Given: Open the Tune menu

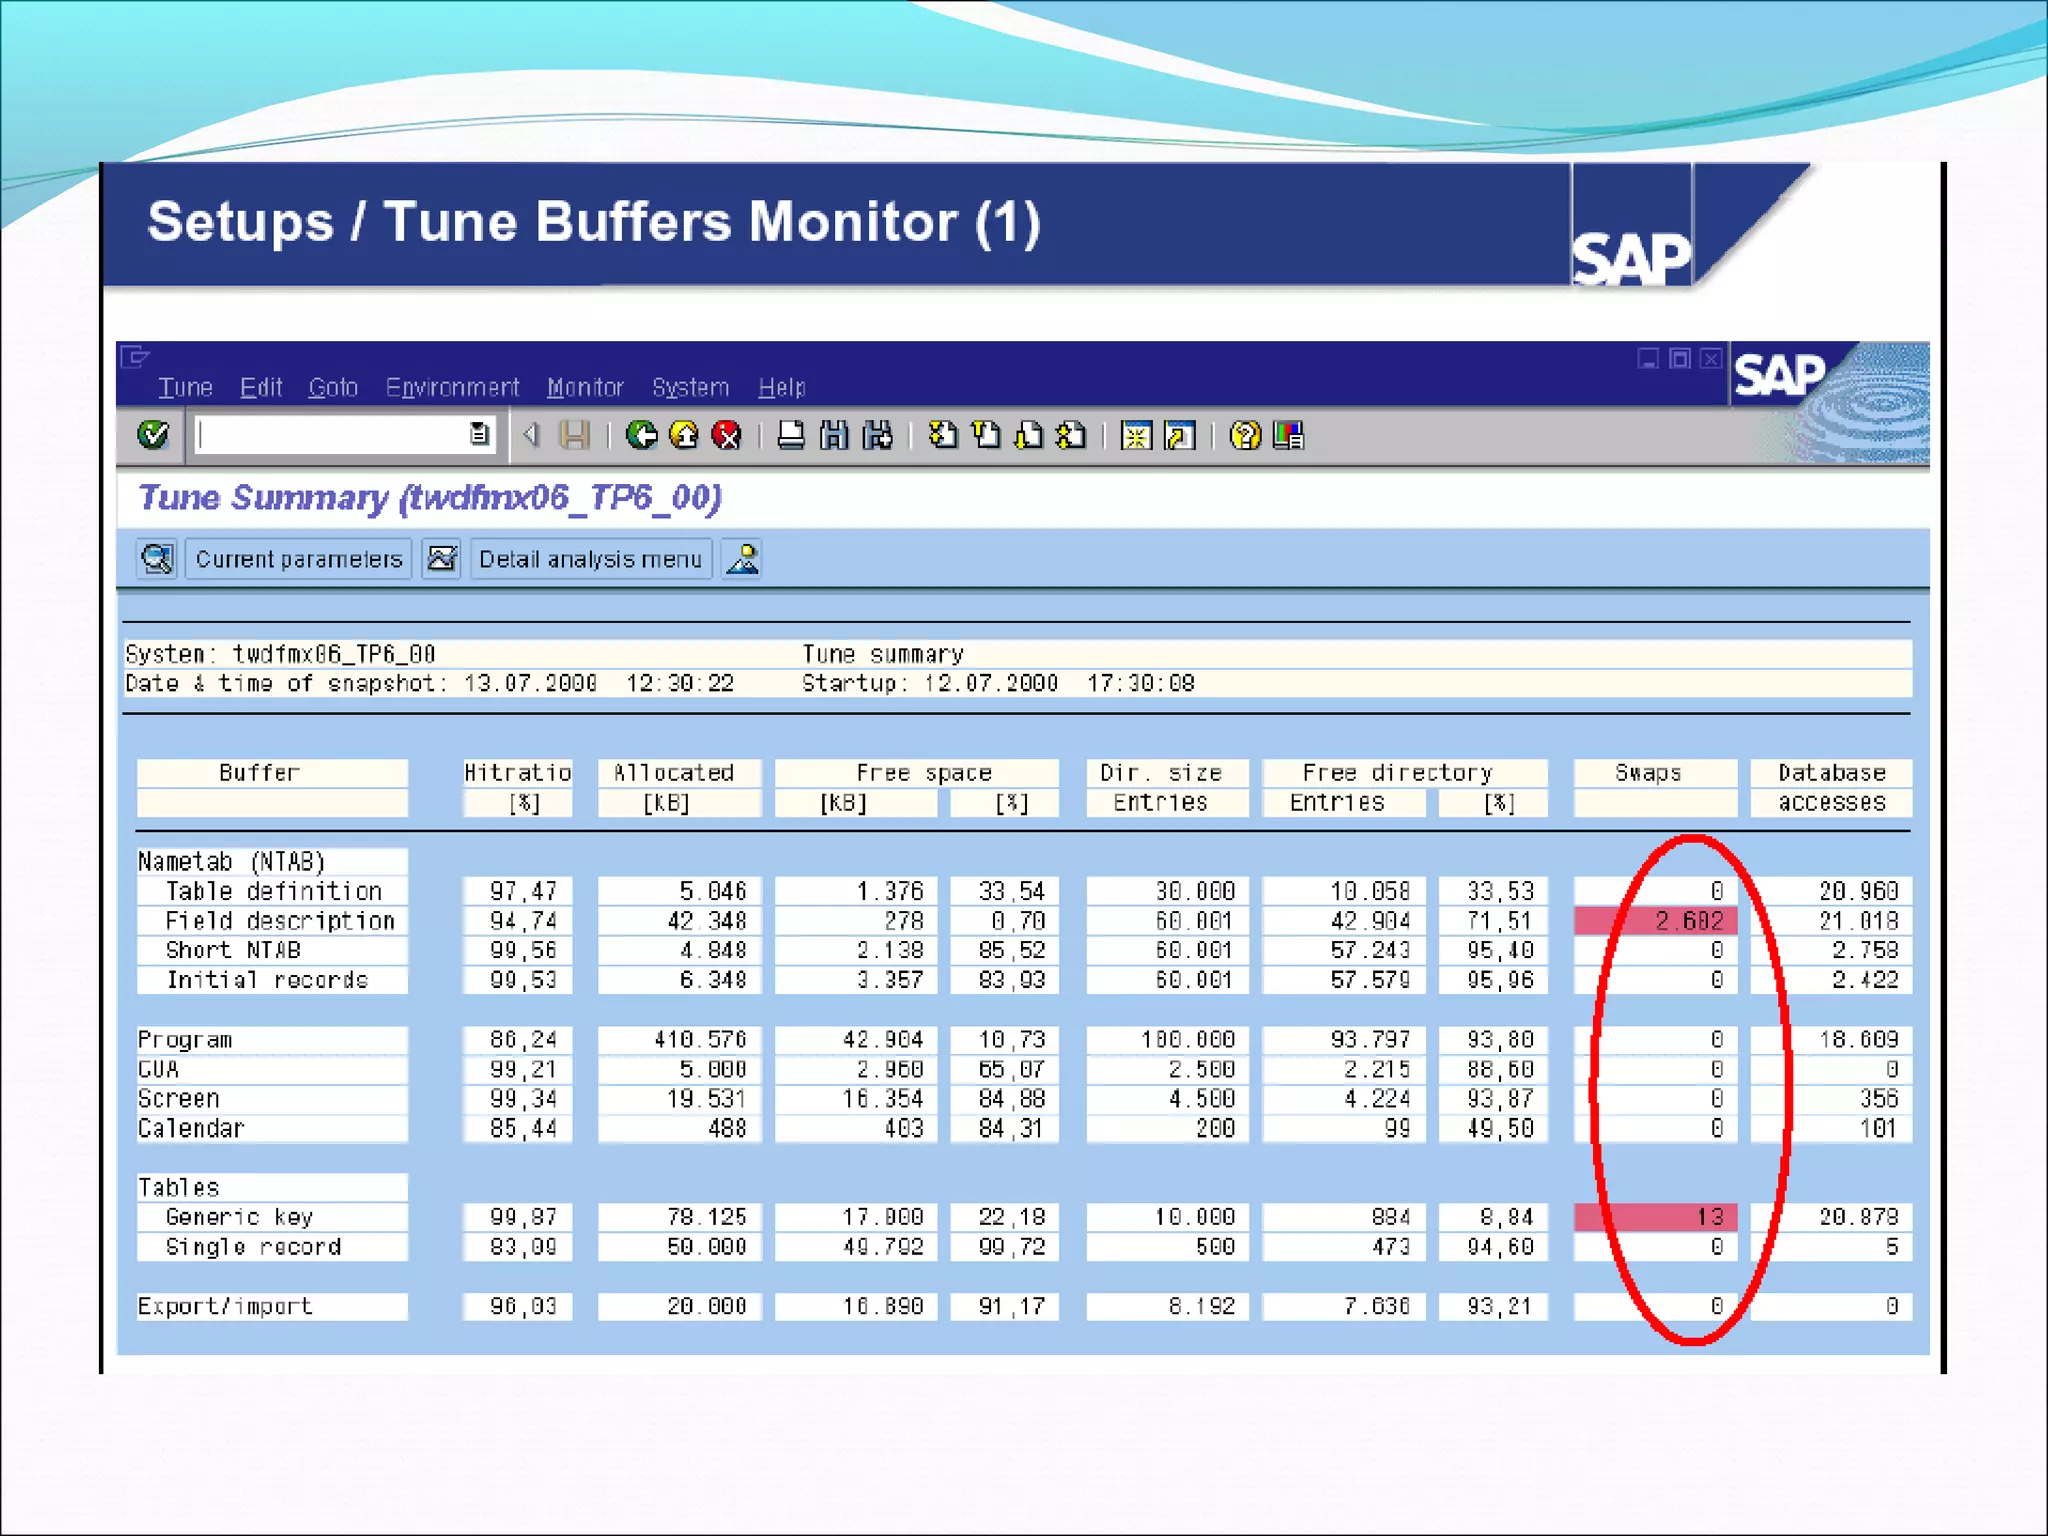Looking at the screenshot, I should click(x=185, y=387).
